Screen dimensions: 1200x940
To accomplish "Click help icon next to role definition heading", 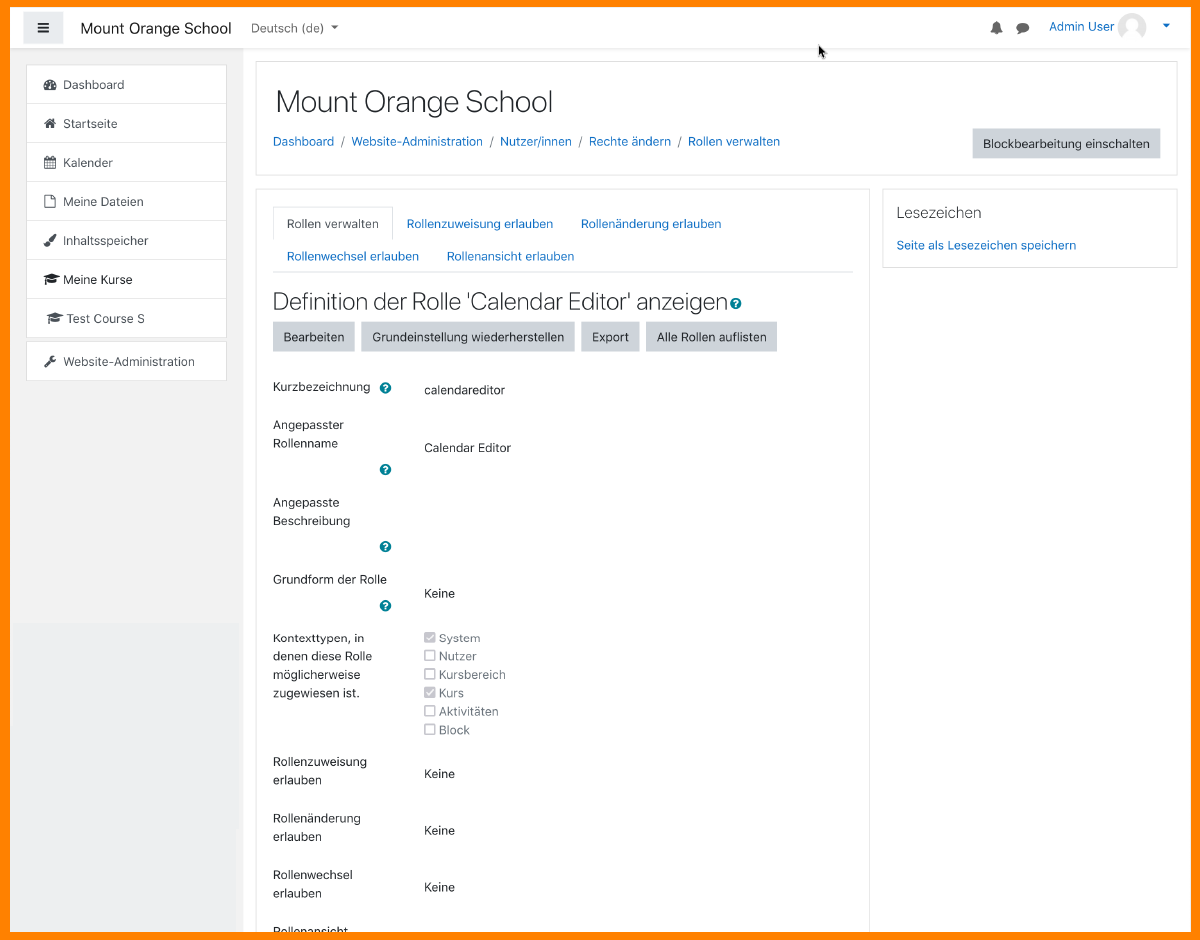I will click(x=736, y=303).
